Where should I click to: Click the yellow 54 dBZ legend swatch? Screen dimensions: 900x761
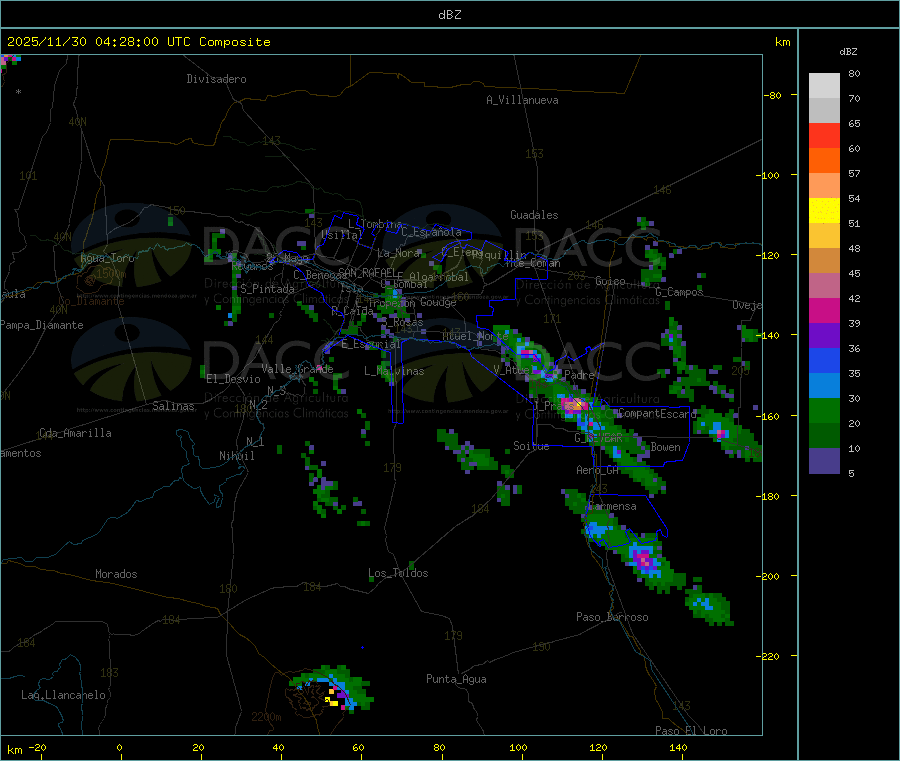(x=824, y=210)
